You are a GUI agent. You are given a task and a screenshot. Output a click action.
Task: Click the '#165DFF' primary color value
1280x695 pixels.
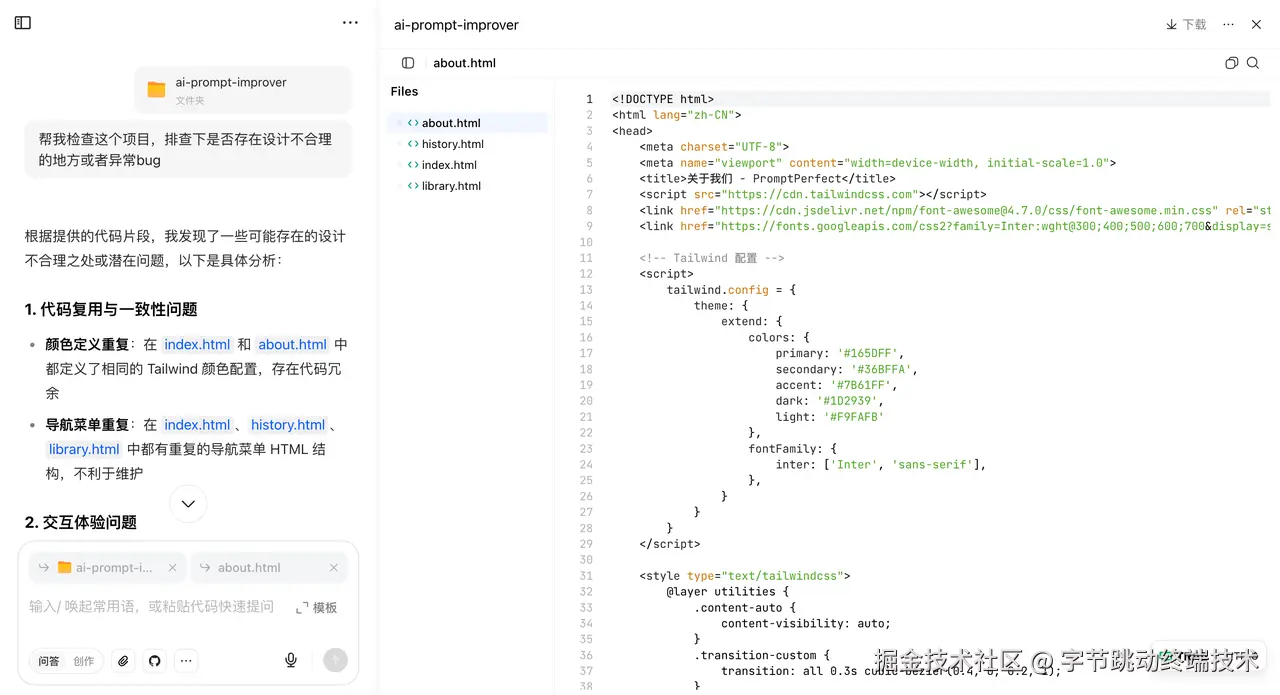(x=870, y=353)
